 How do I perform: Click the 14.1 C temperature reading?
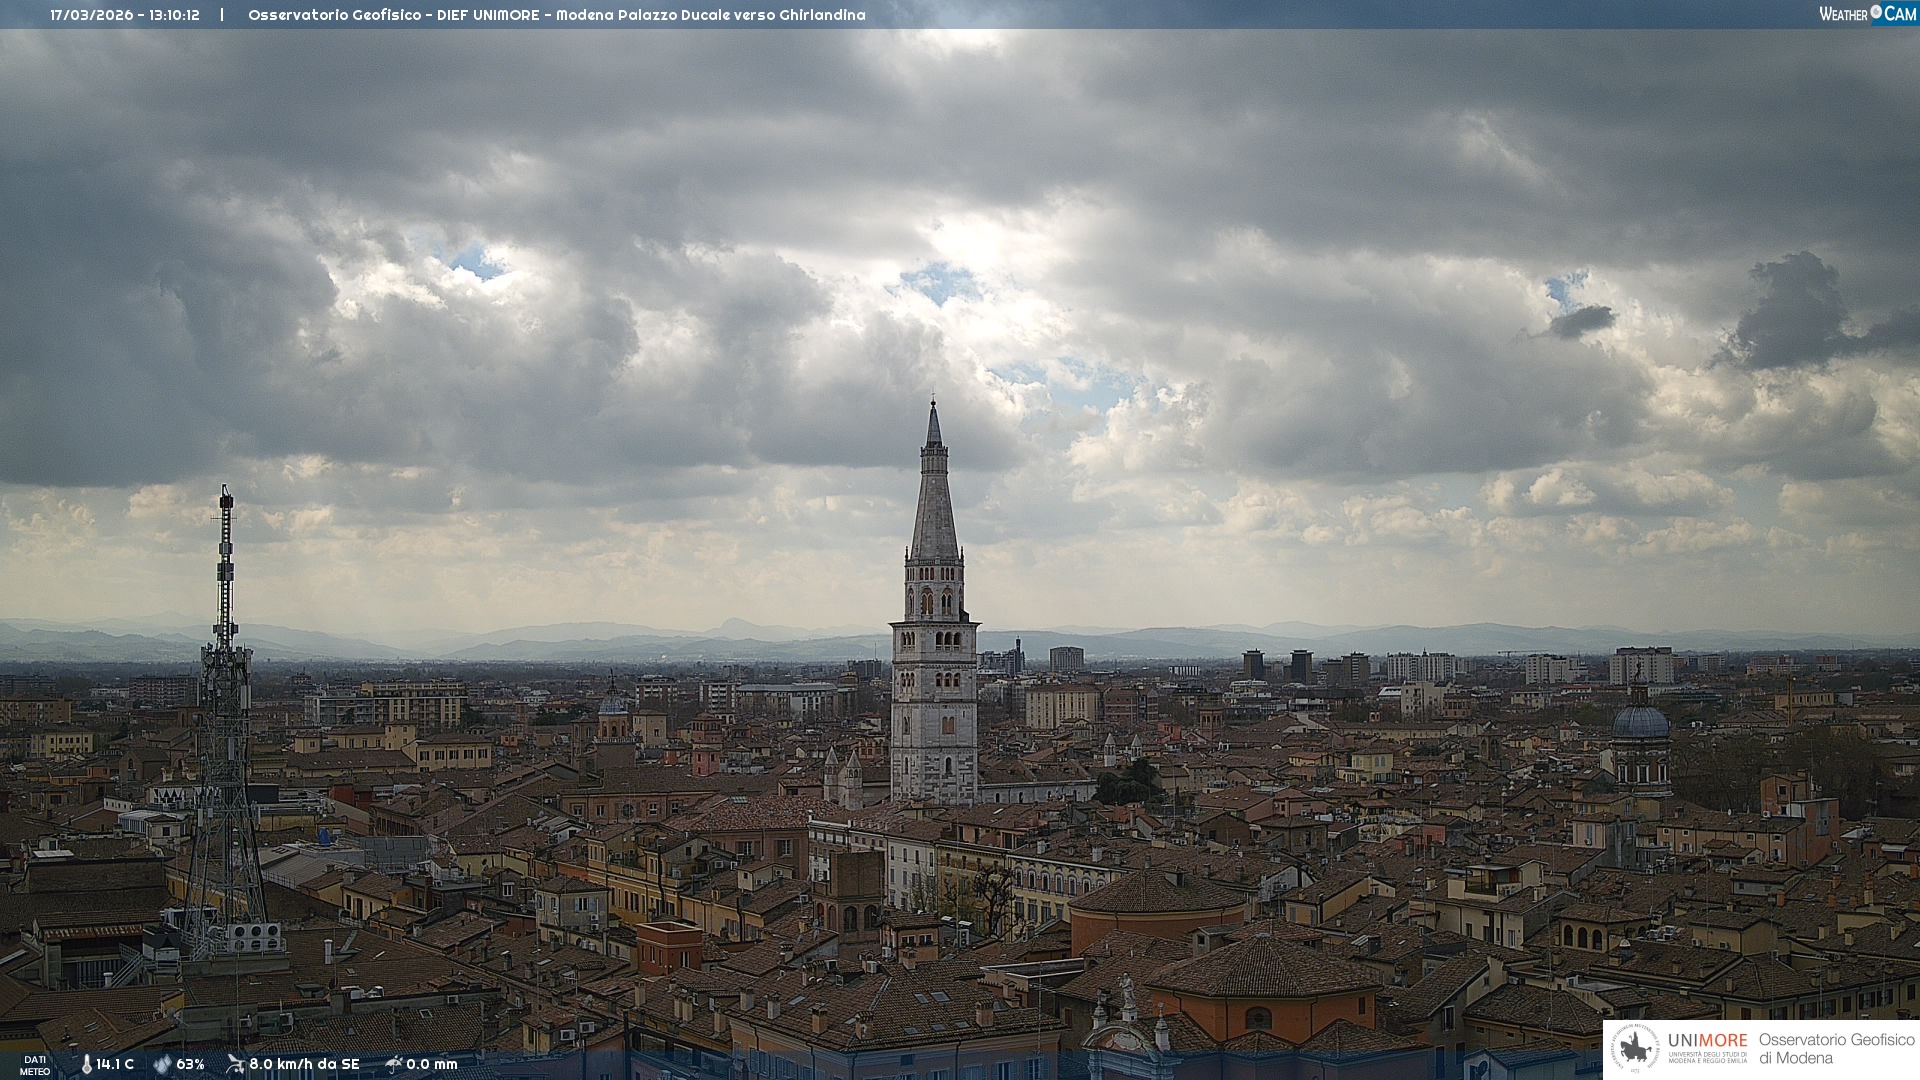tap(115, 1065)
